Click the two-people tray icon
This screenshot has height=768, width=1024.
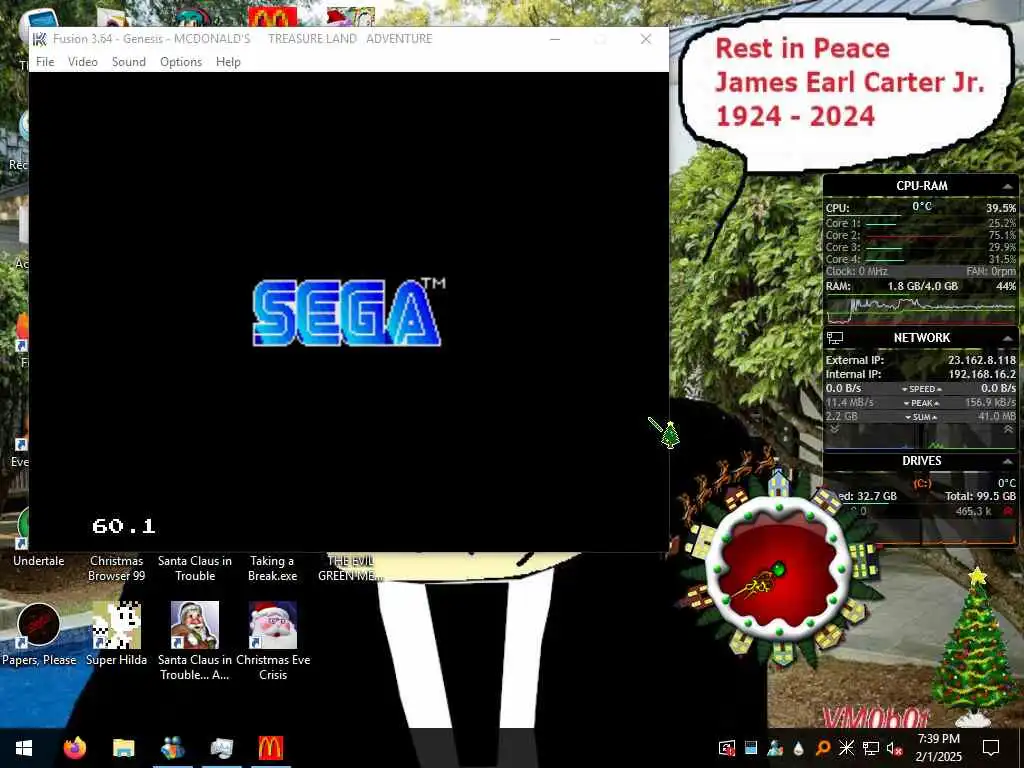click(775, 748)
